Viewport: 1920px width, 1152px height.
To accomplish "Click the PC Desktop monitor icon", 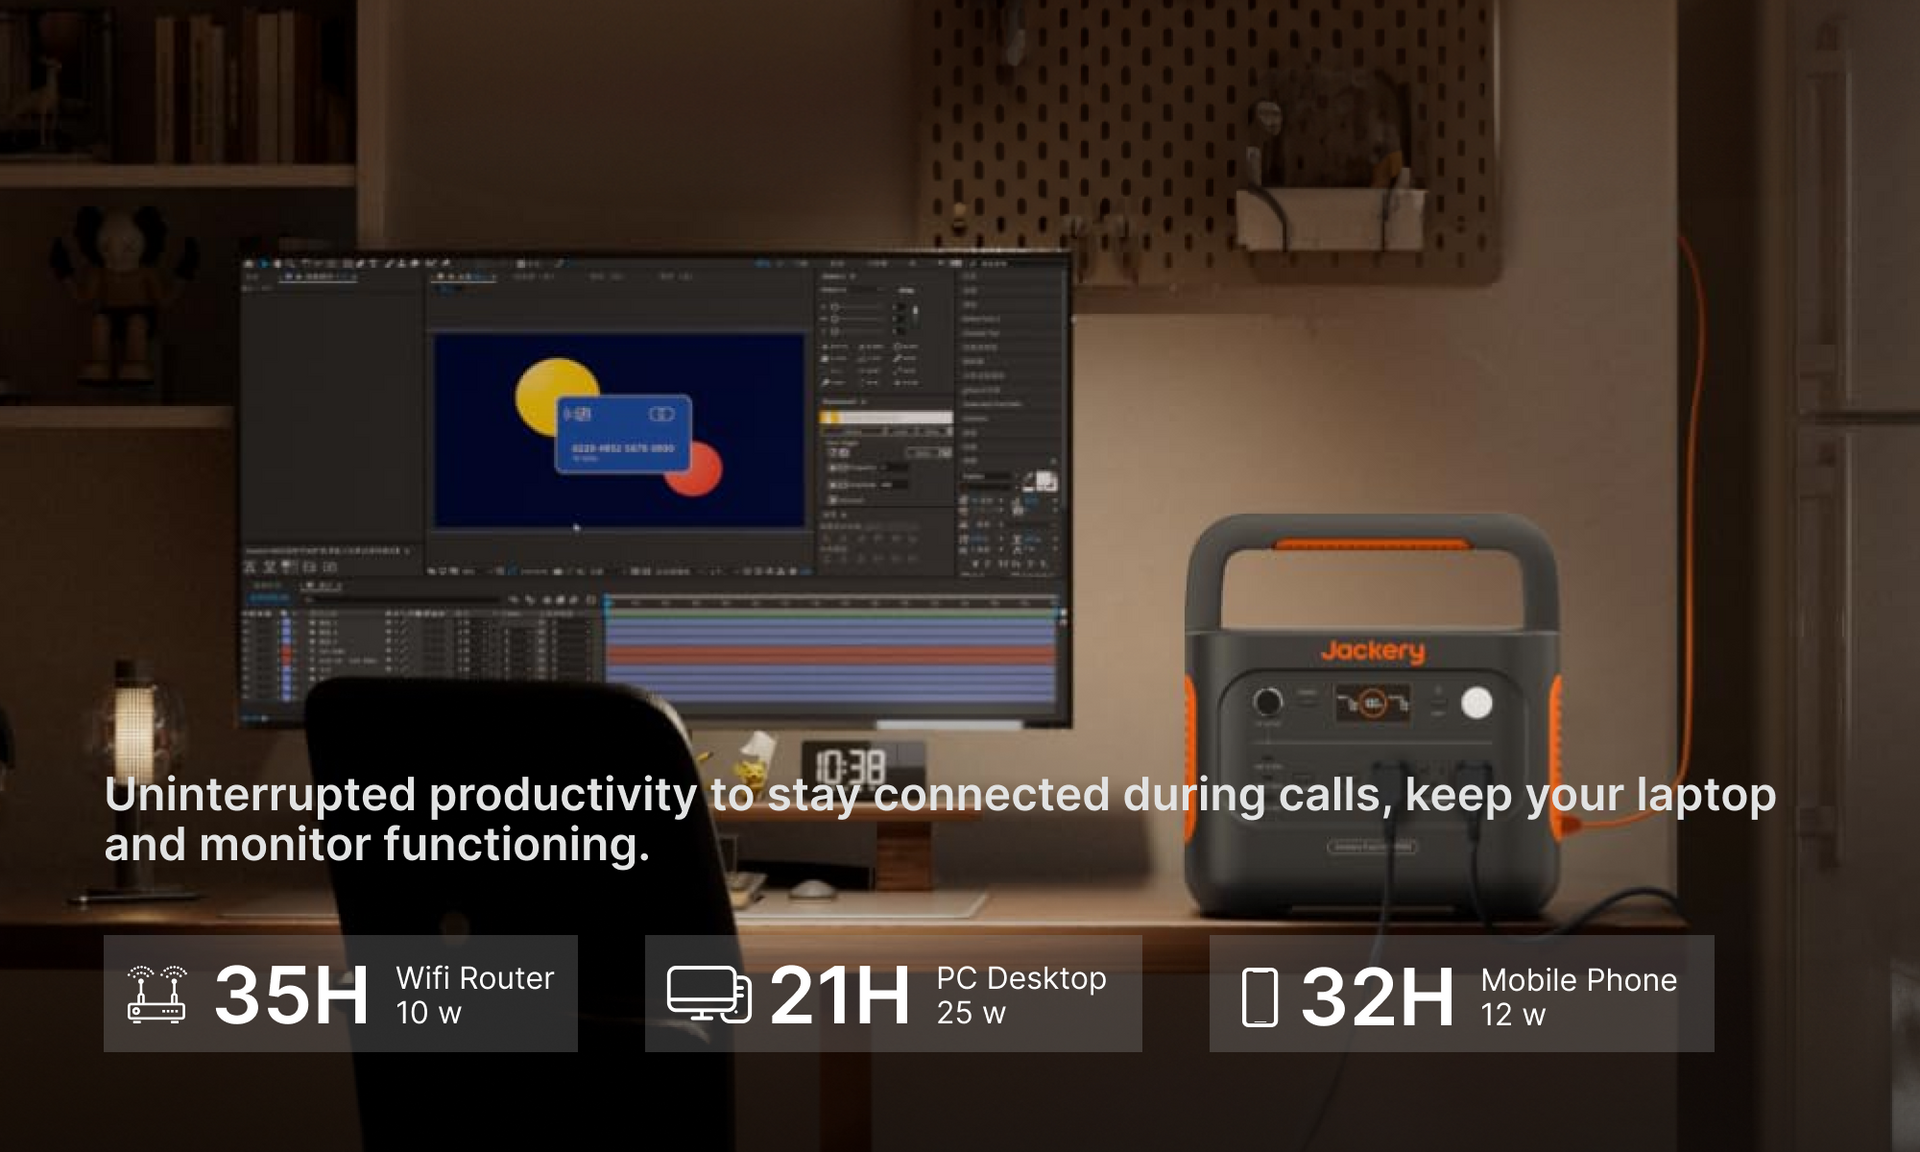I will [x=708, y=994].
